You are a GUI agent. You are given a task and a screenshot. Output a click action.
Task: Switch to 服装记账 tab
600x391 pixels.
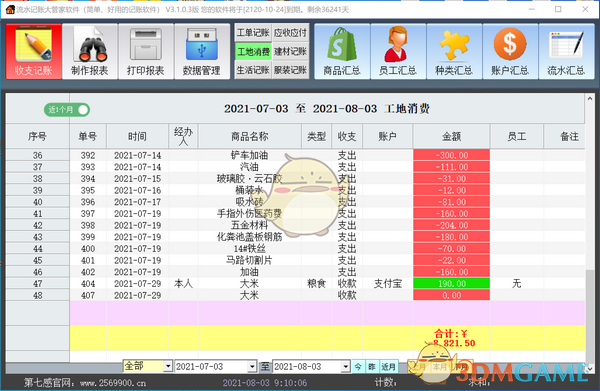click(x=290, y=70)
